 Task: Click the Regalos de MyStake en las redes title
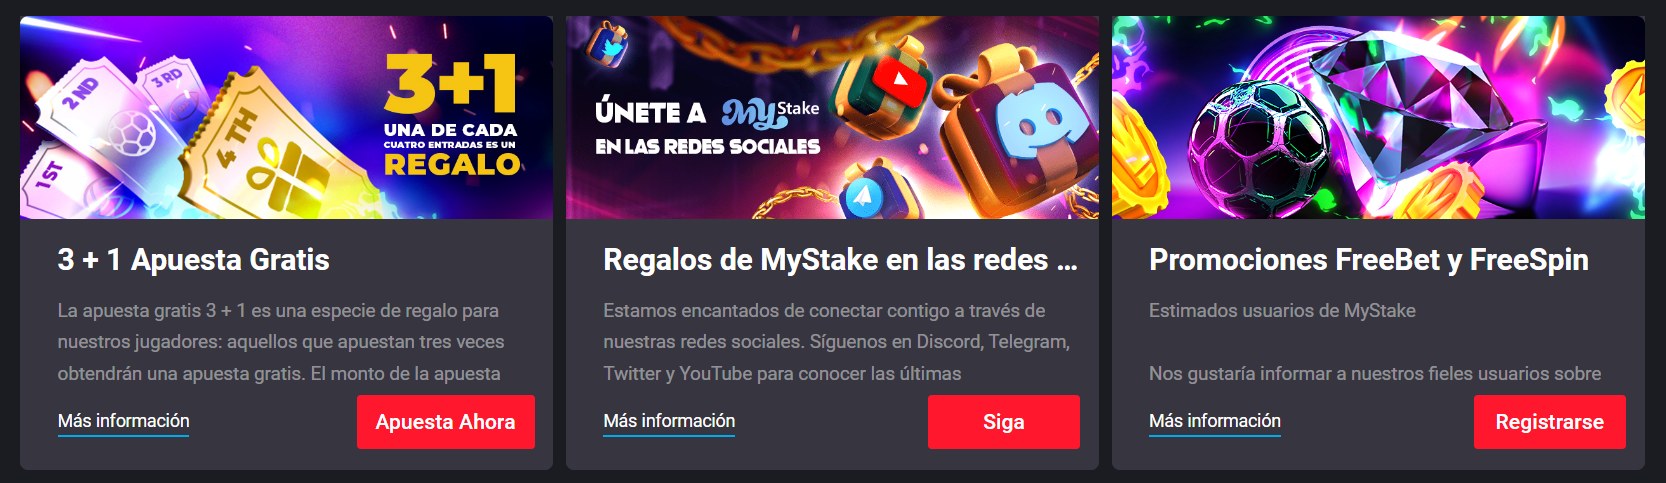[841, 260]
